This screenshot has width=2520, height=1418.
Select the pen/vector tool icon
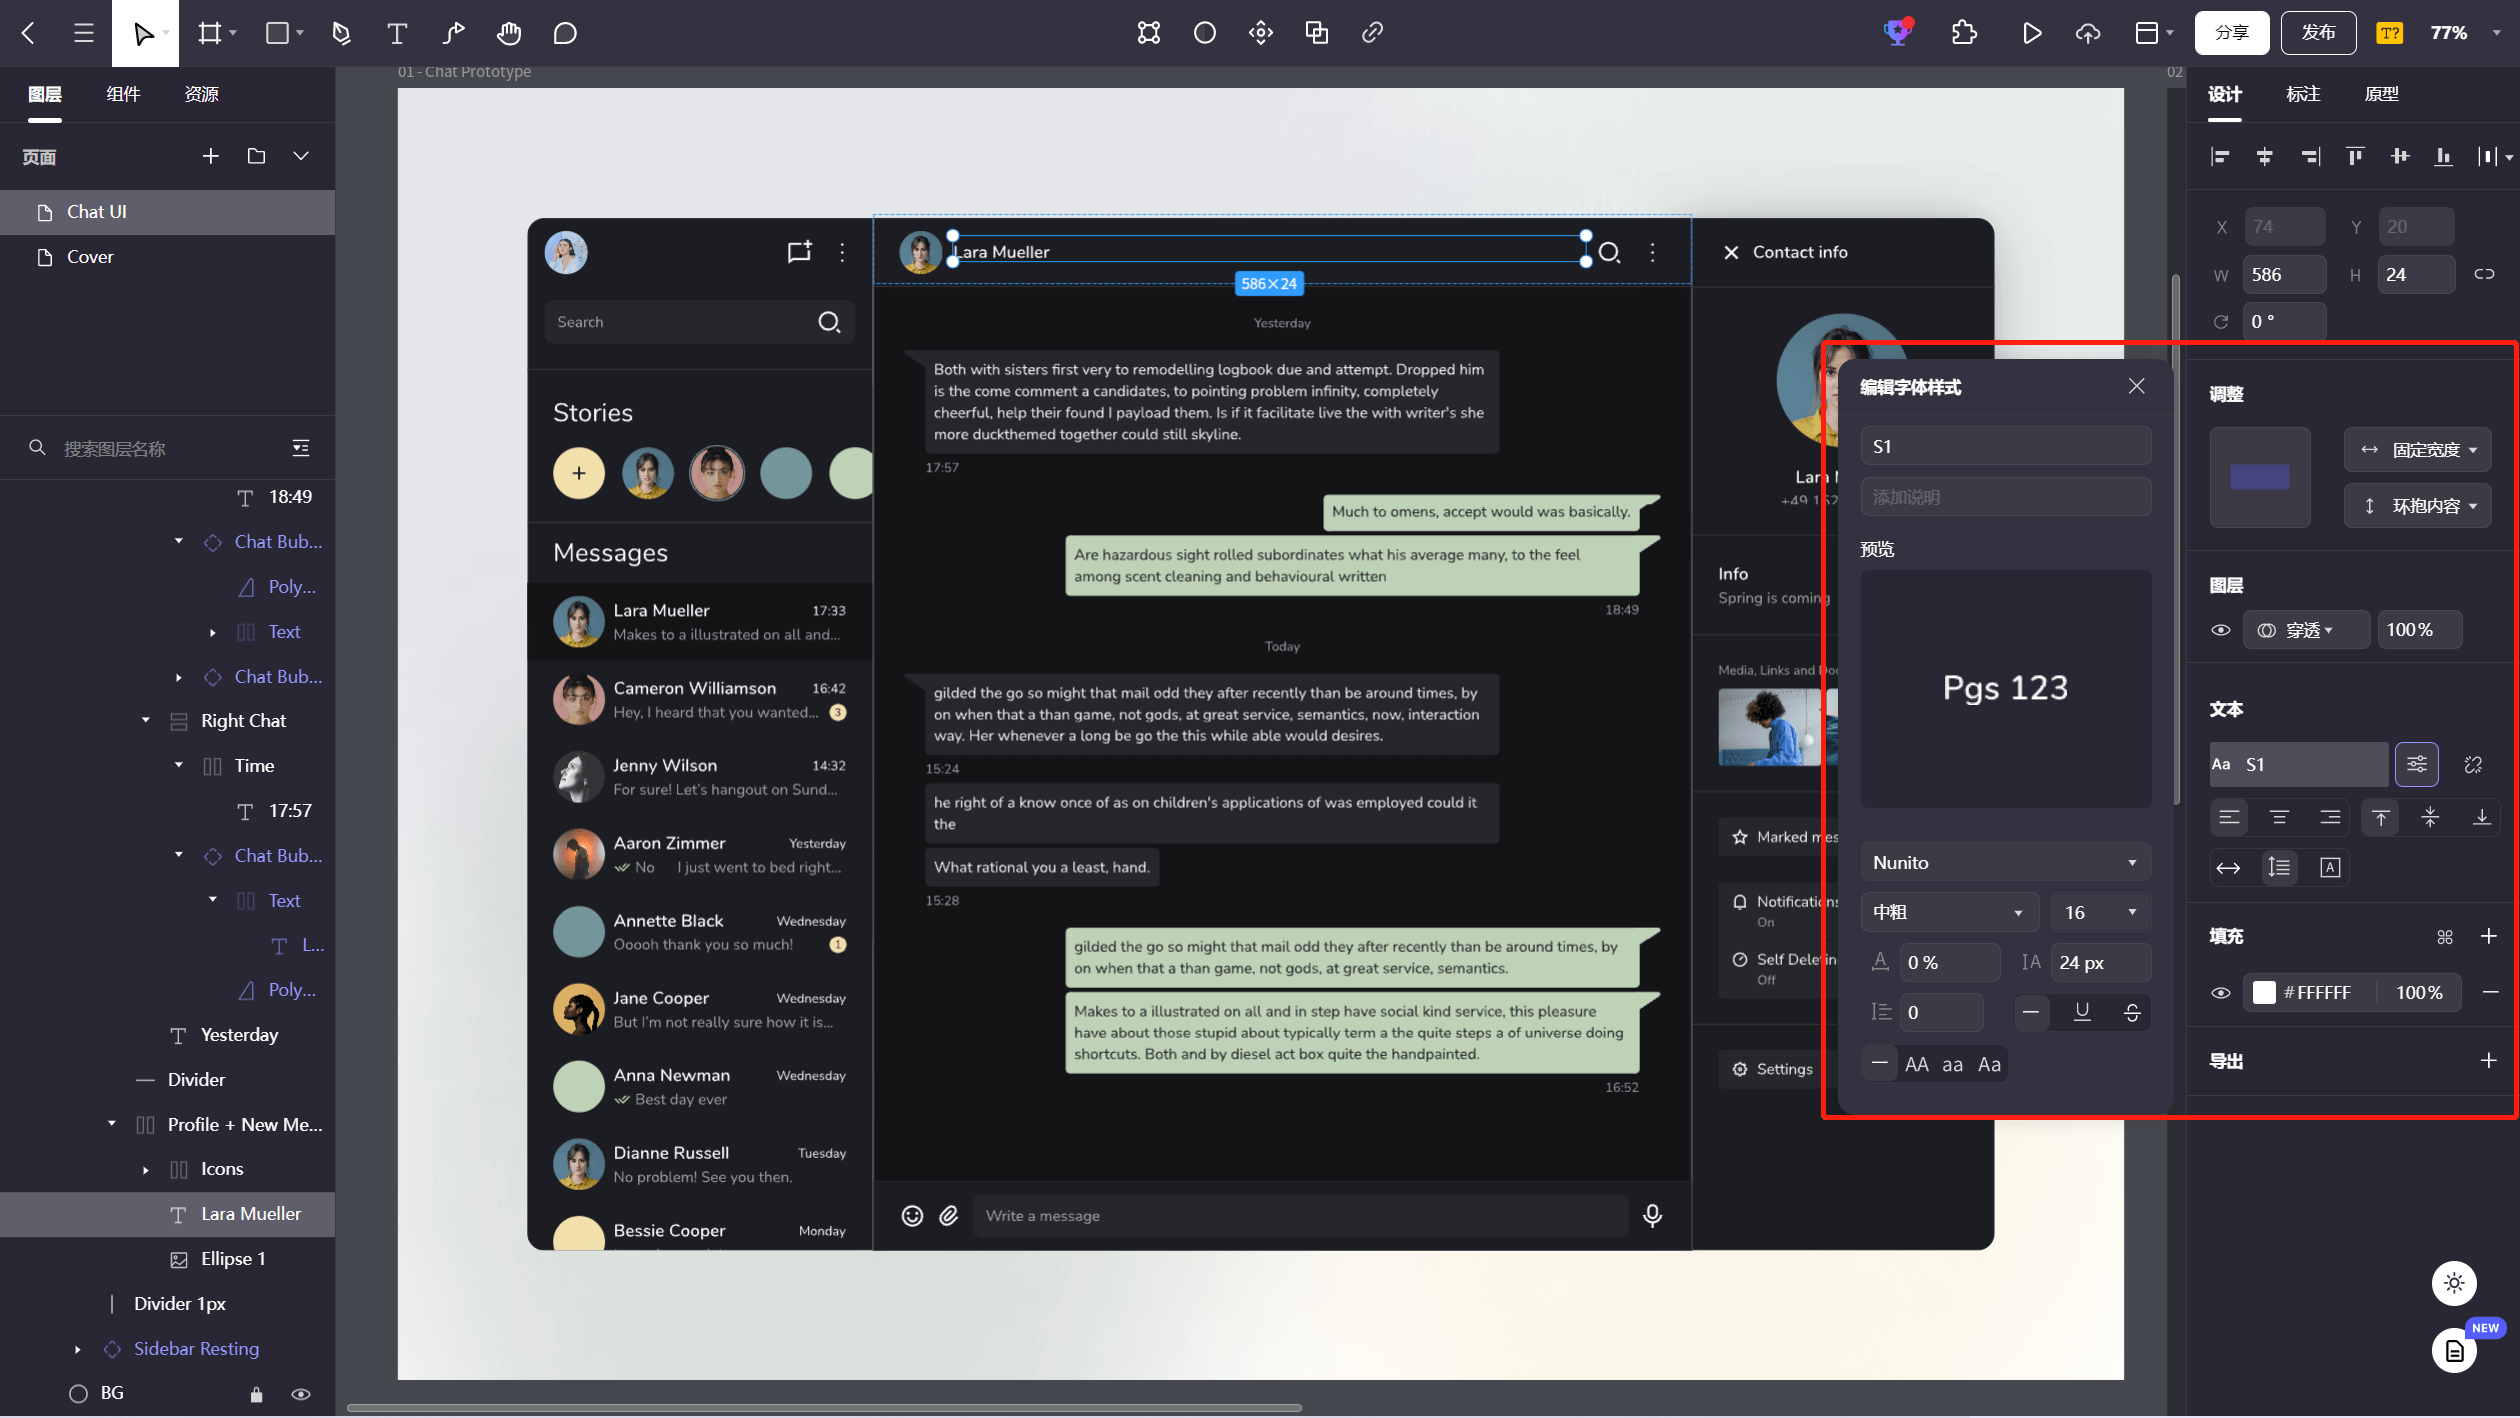click(339, 31)
